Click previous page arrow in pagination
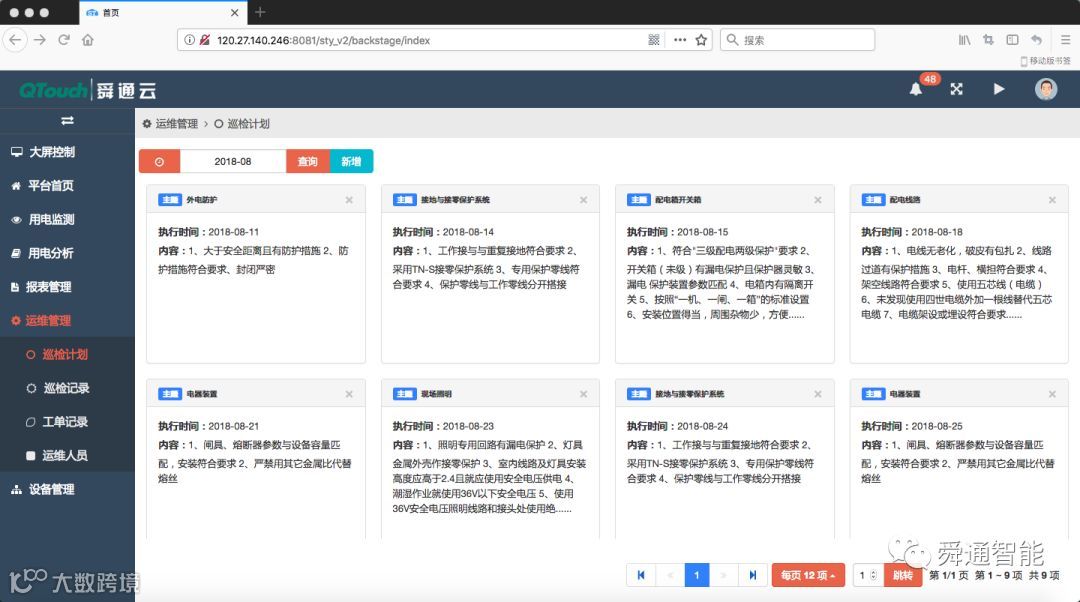The height and width of the screenshot is (602, 1080). [669, 575]
